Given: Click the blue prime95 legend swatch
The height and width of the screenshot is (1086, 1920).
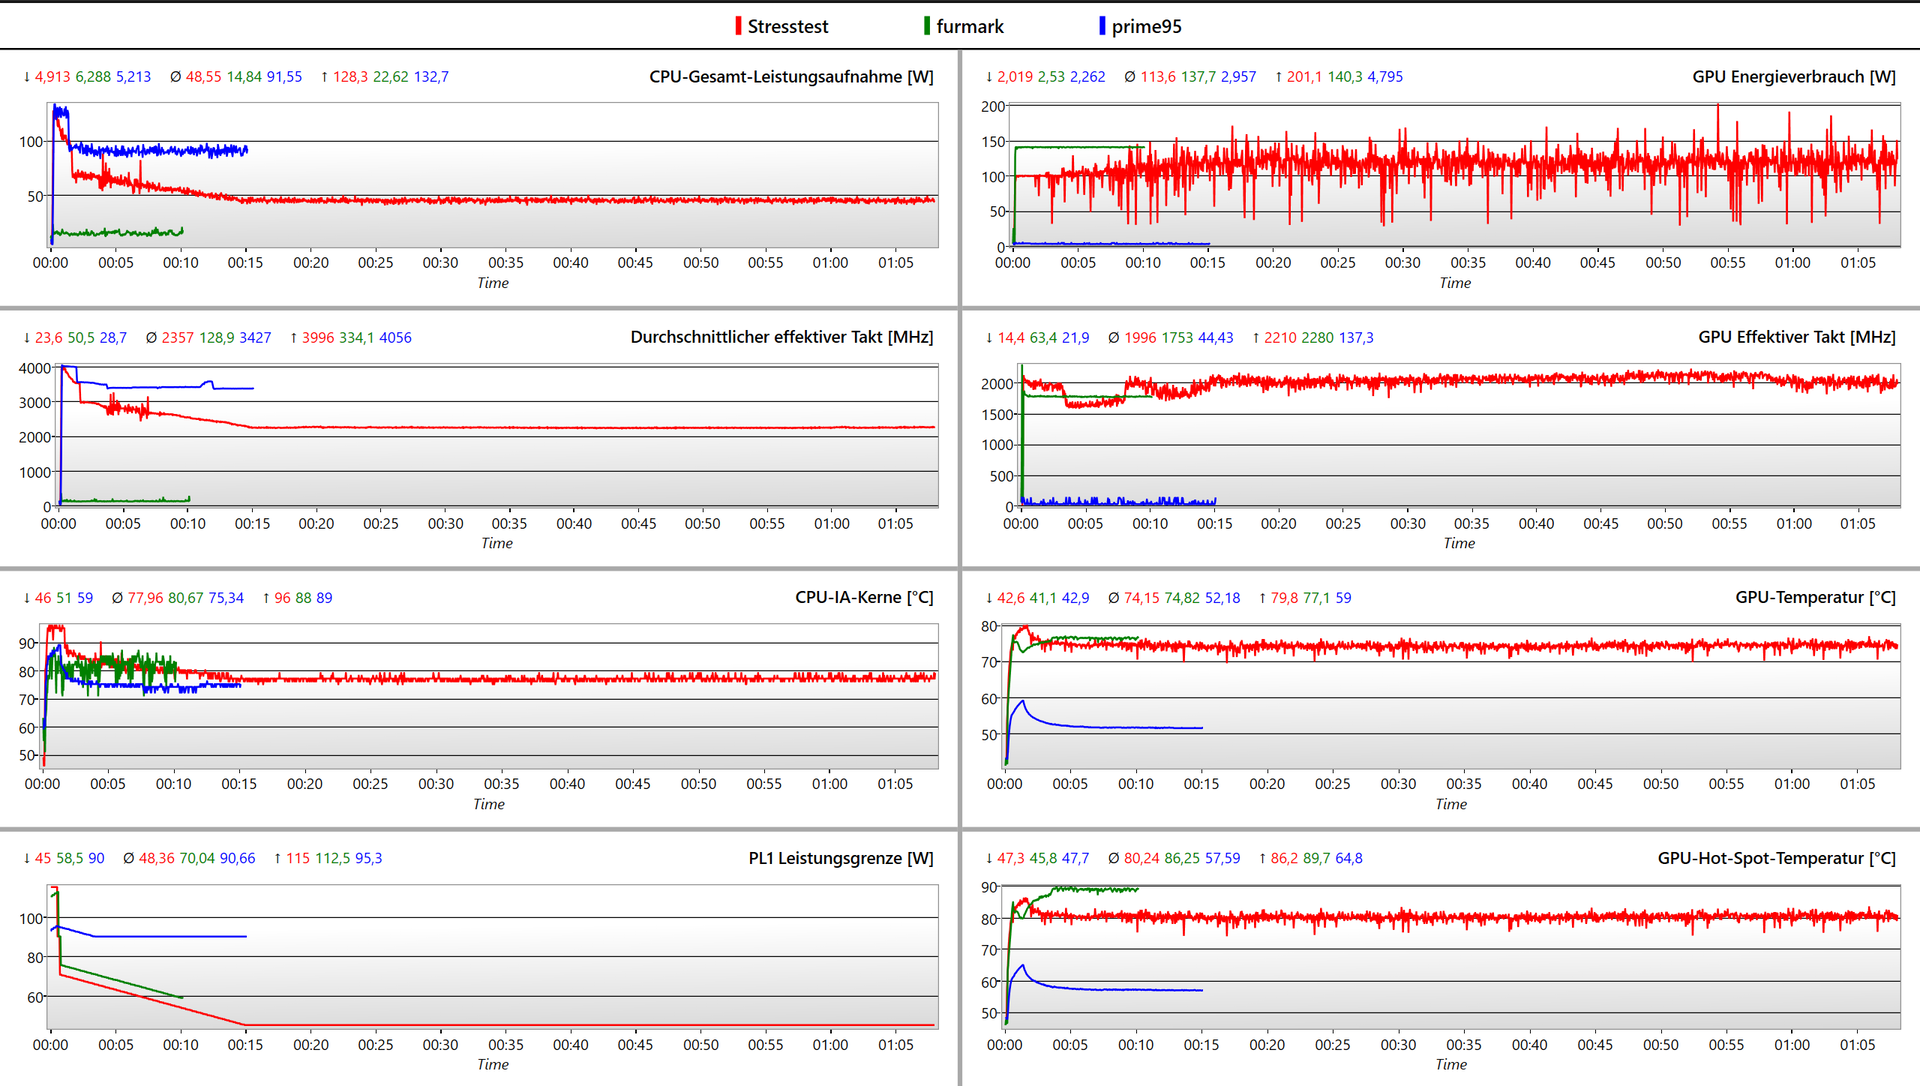Looking at the screenshot, I should click(x=1102, y=26).
